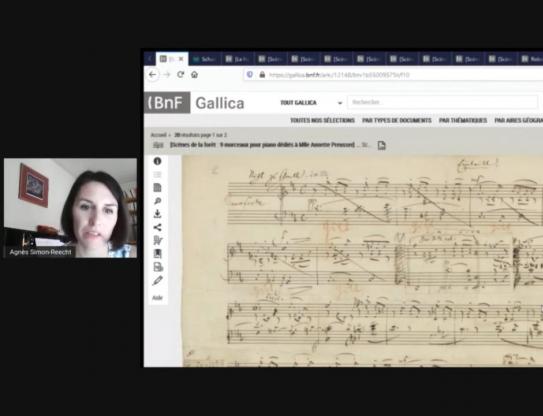Click the Accueil breadcrumb link

coord(158,135)
